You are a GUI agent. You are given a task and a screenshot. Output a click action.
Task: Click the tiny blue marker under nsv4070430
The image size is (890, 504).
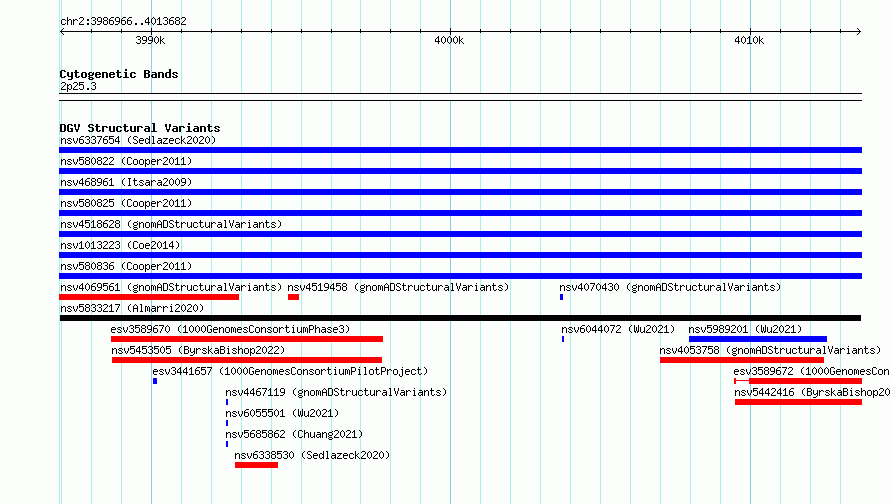[x=561, y=297]
